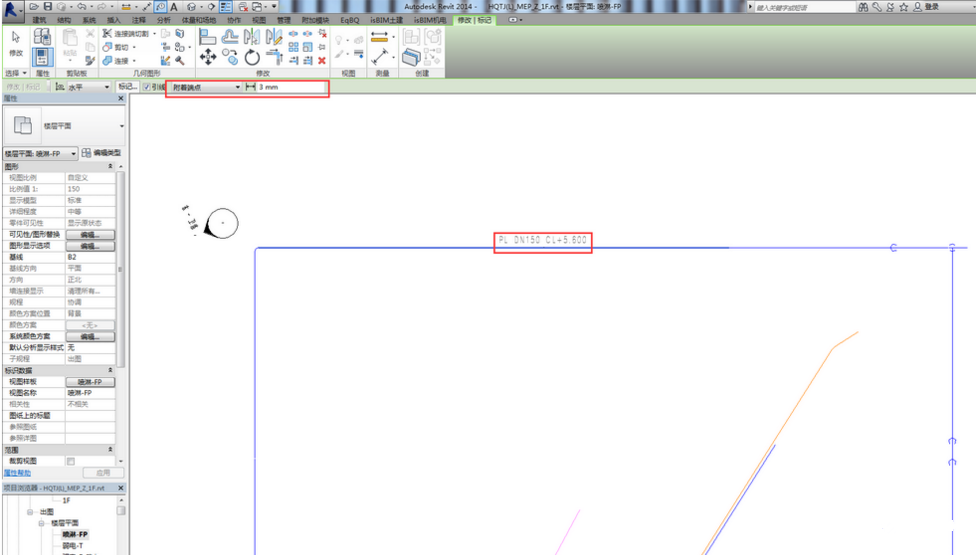Open the 楼层平面 type selector dropdown
The image size is (979, 555).
click(x=121, y=126)
